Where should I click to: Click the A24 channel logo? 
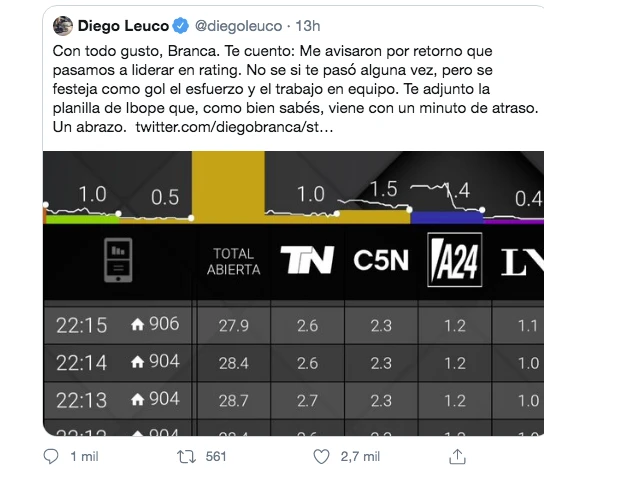[455, 261]
